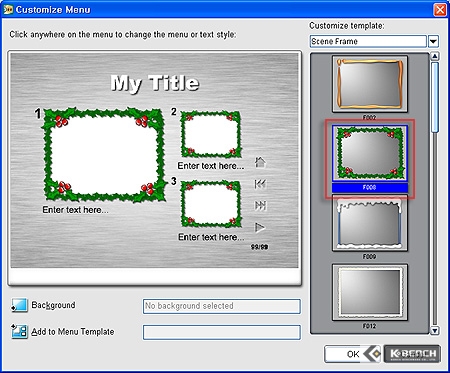Viewport: 450px width, 373px height.
Task: Click the play icon in menu preview
Action: (260, 227)
